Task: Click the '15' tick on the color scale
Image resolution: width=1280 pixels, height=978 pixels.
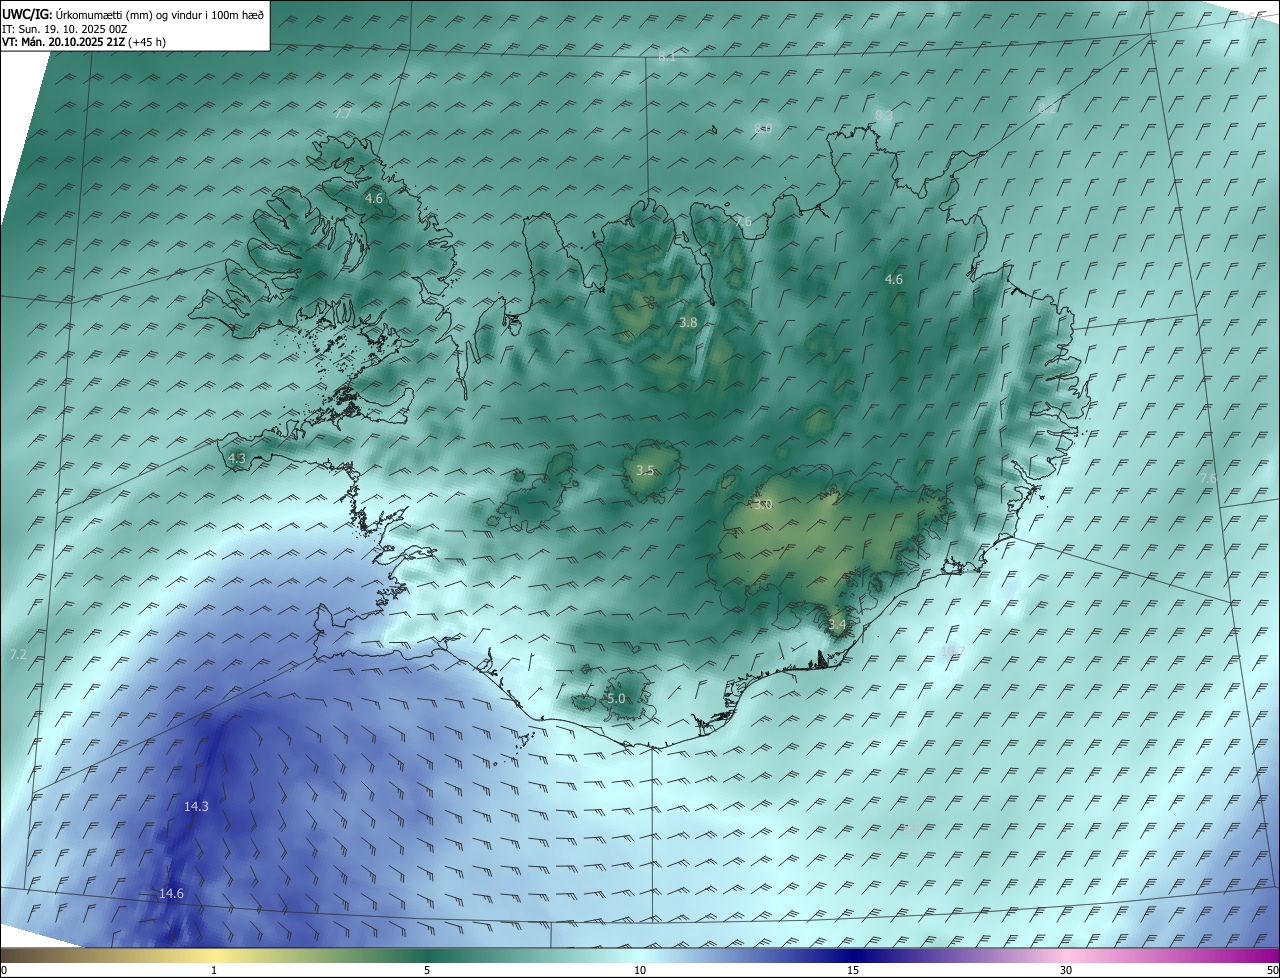Action: point(853,970)
